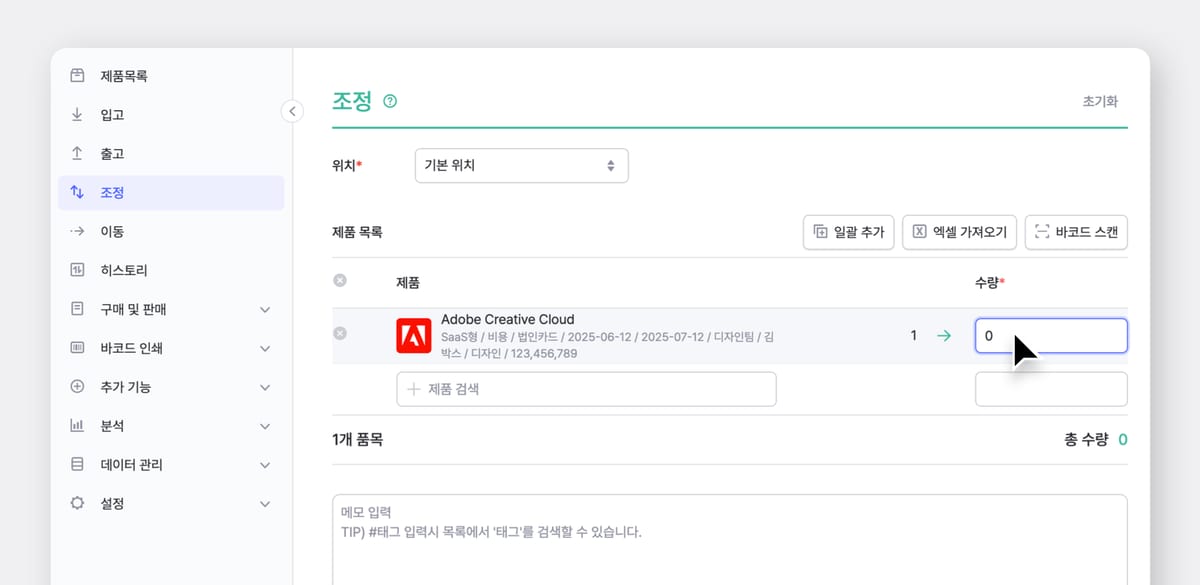Click the quantity input showing 0
Image resolution: width=1200 pixels, height=585 pixels.
click(1051, 336)
